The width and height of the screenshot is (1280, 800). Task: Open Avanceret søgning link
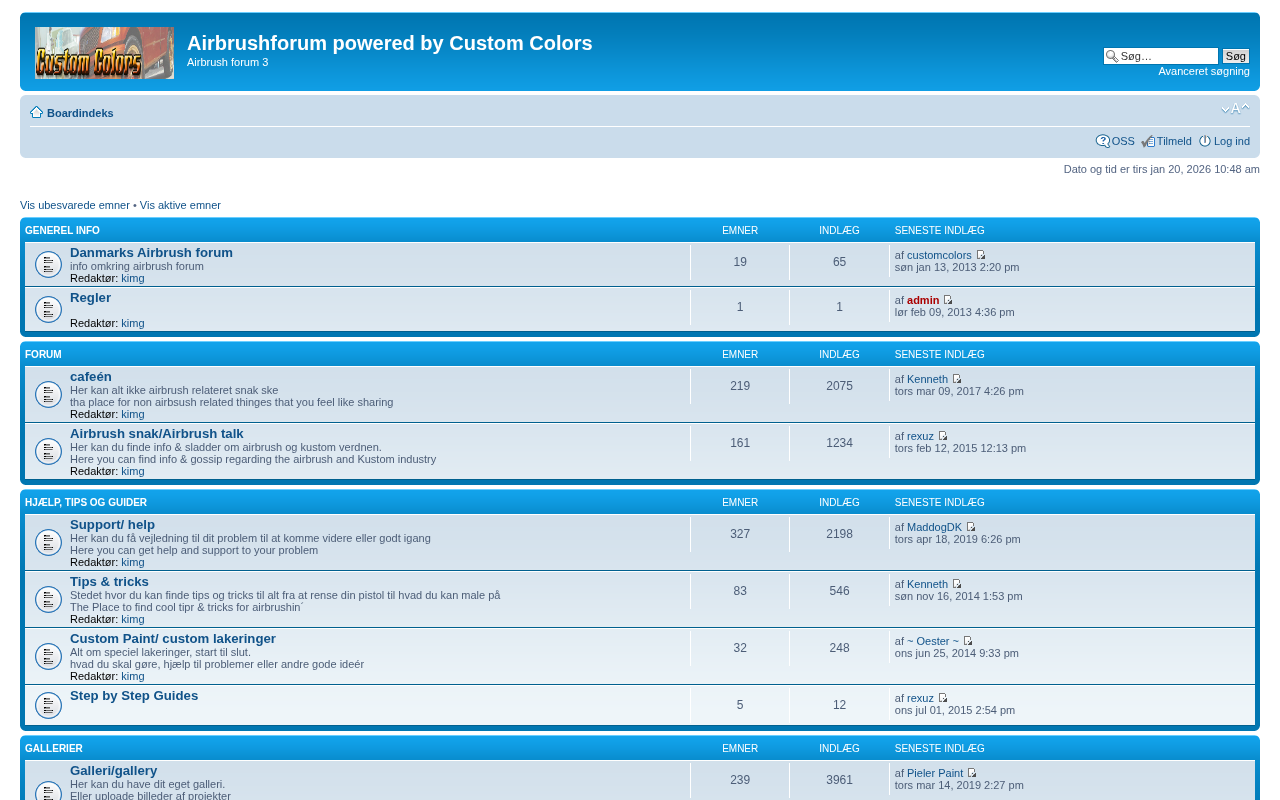click(1204, 71)
